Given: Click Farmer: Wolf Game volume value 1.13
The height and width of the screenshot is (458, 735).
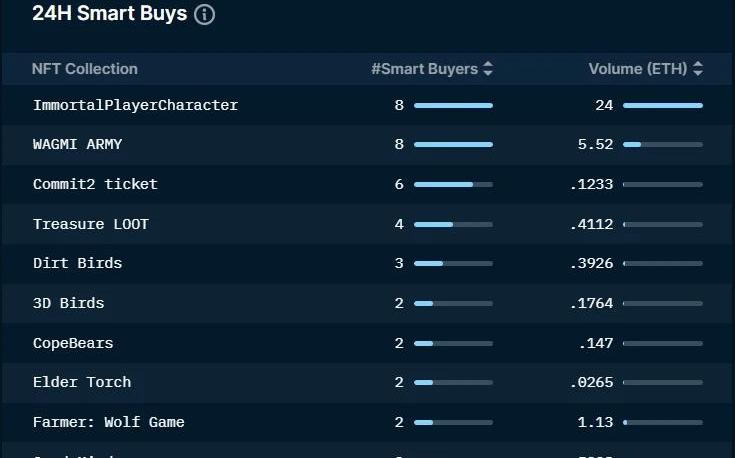Looking at the screenshot, I should tap(598, 422).
